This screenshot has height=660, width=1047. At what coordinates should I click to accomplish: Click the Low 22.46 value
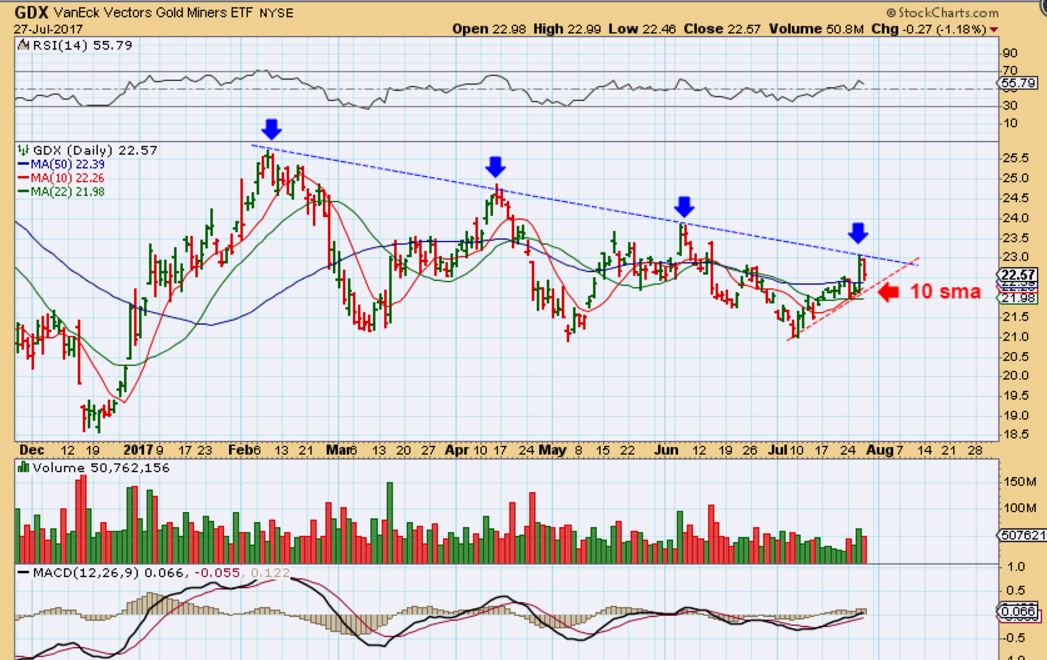642,29
